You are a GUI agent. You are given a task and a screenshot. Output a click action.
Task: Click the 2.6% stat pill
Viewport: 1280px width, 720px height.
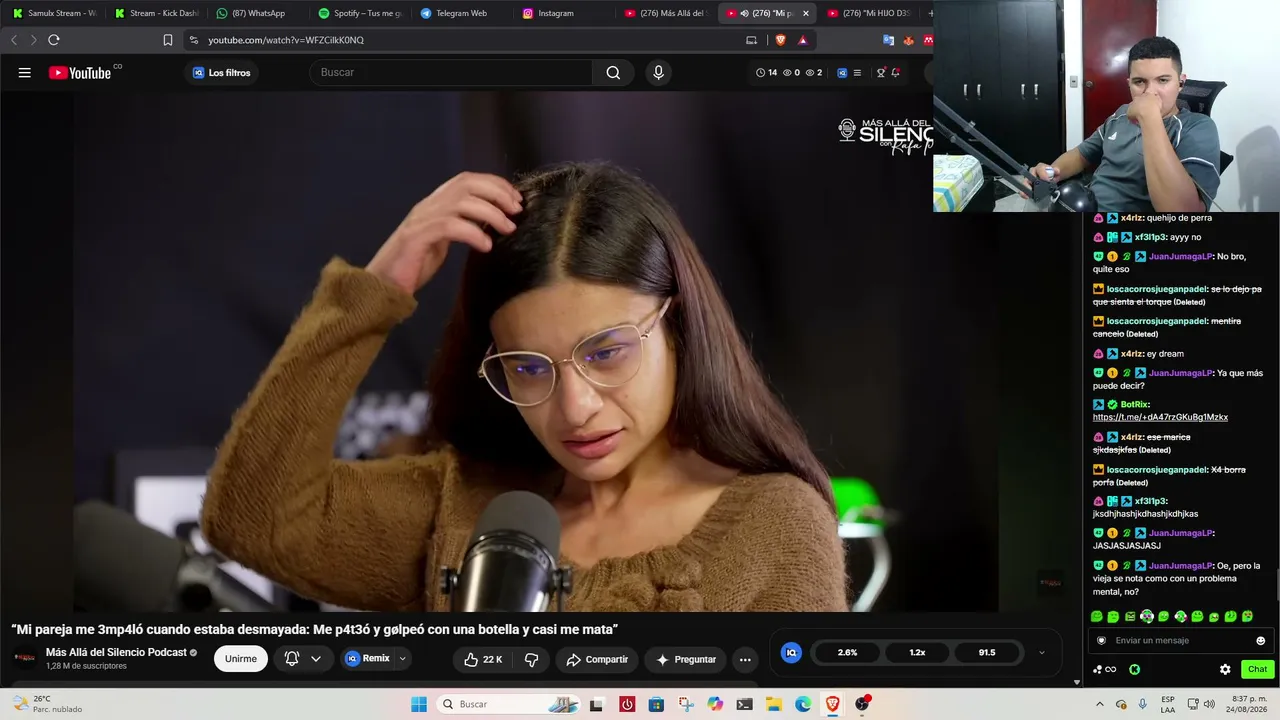click(847, 653)
